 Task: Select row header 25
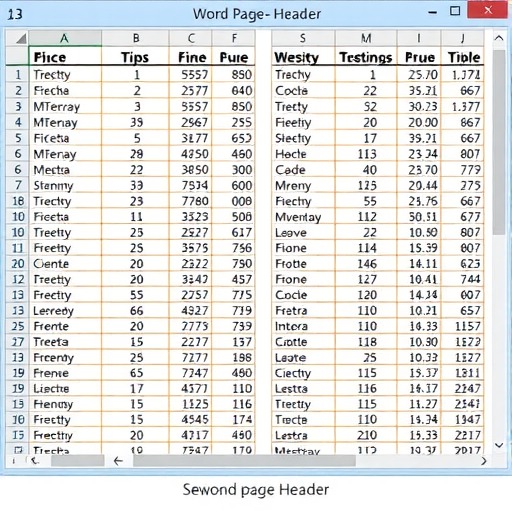pyautogui.click(x=18, y=326)
